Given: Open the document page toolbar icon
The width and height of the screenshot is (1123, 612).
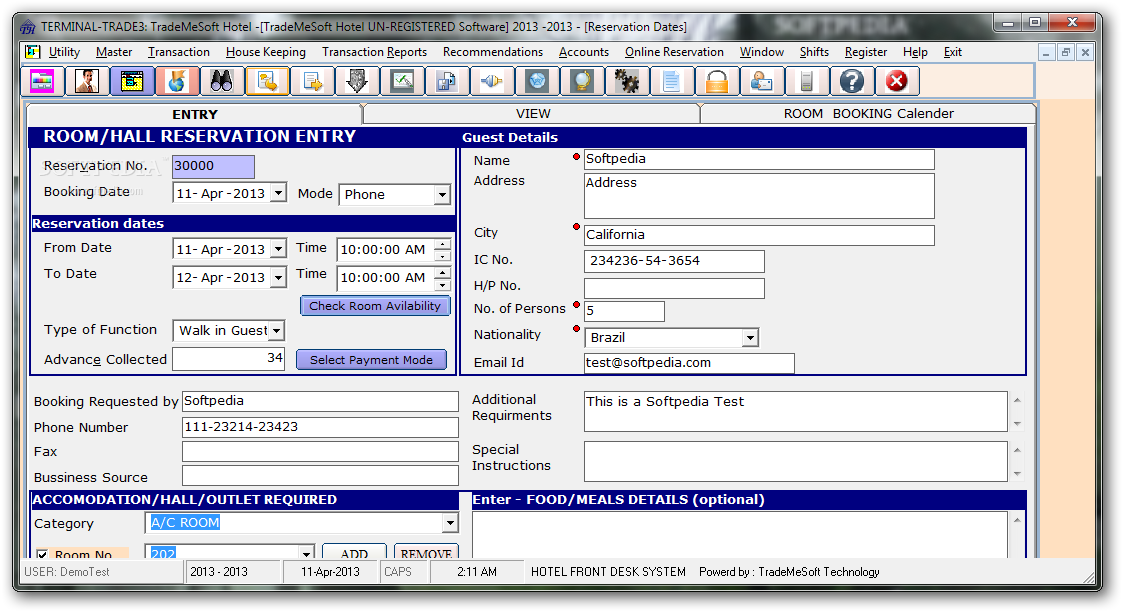Looking at the screenshot, I should click(x=672, y=82).
